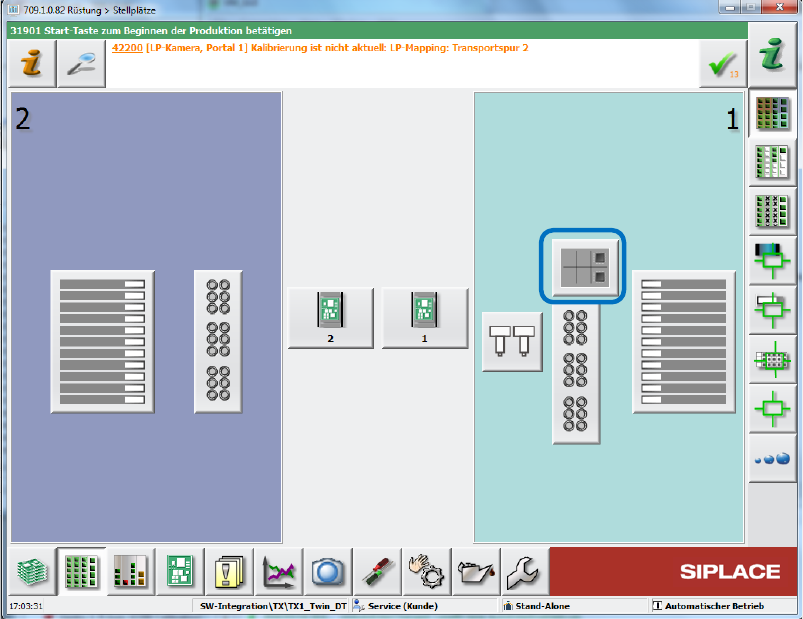The height and width of the screenshot is (619, 803).
Task: Click the SW-Integration\TX\TX1_Twin_DT status entry
Action: coord(273,606)
